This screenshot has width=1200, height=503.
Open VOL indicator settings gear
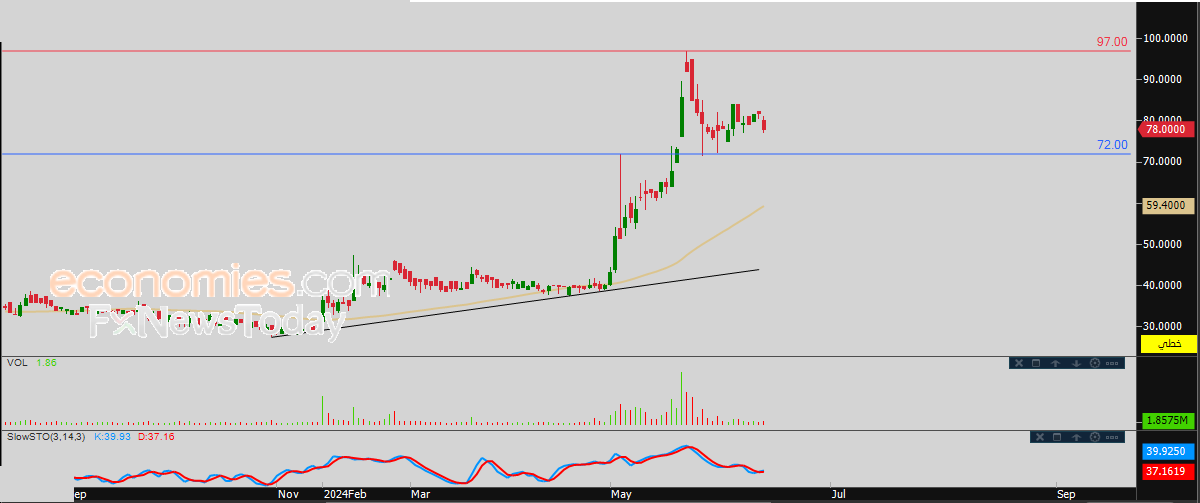(1095, 363)
